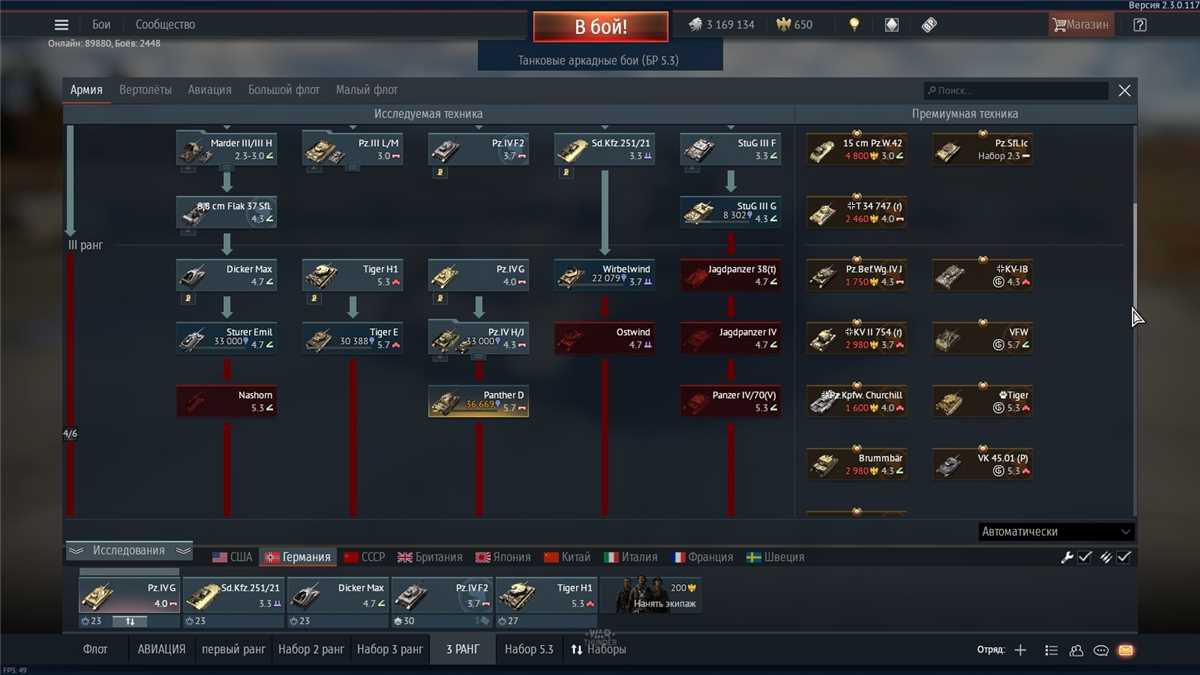Image resolution: width=1200 pixels, height=675 pixels.
Task: Switch to the Вертолёты tab
Action: click(x=146, y=90)
